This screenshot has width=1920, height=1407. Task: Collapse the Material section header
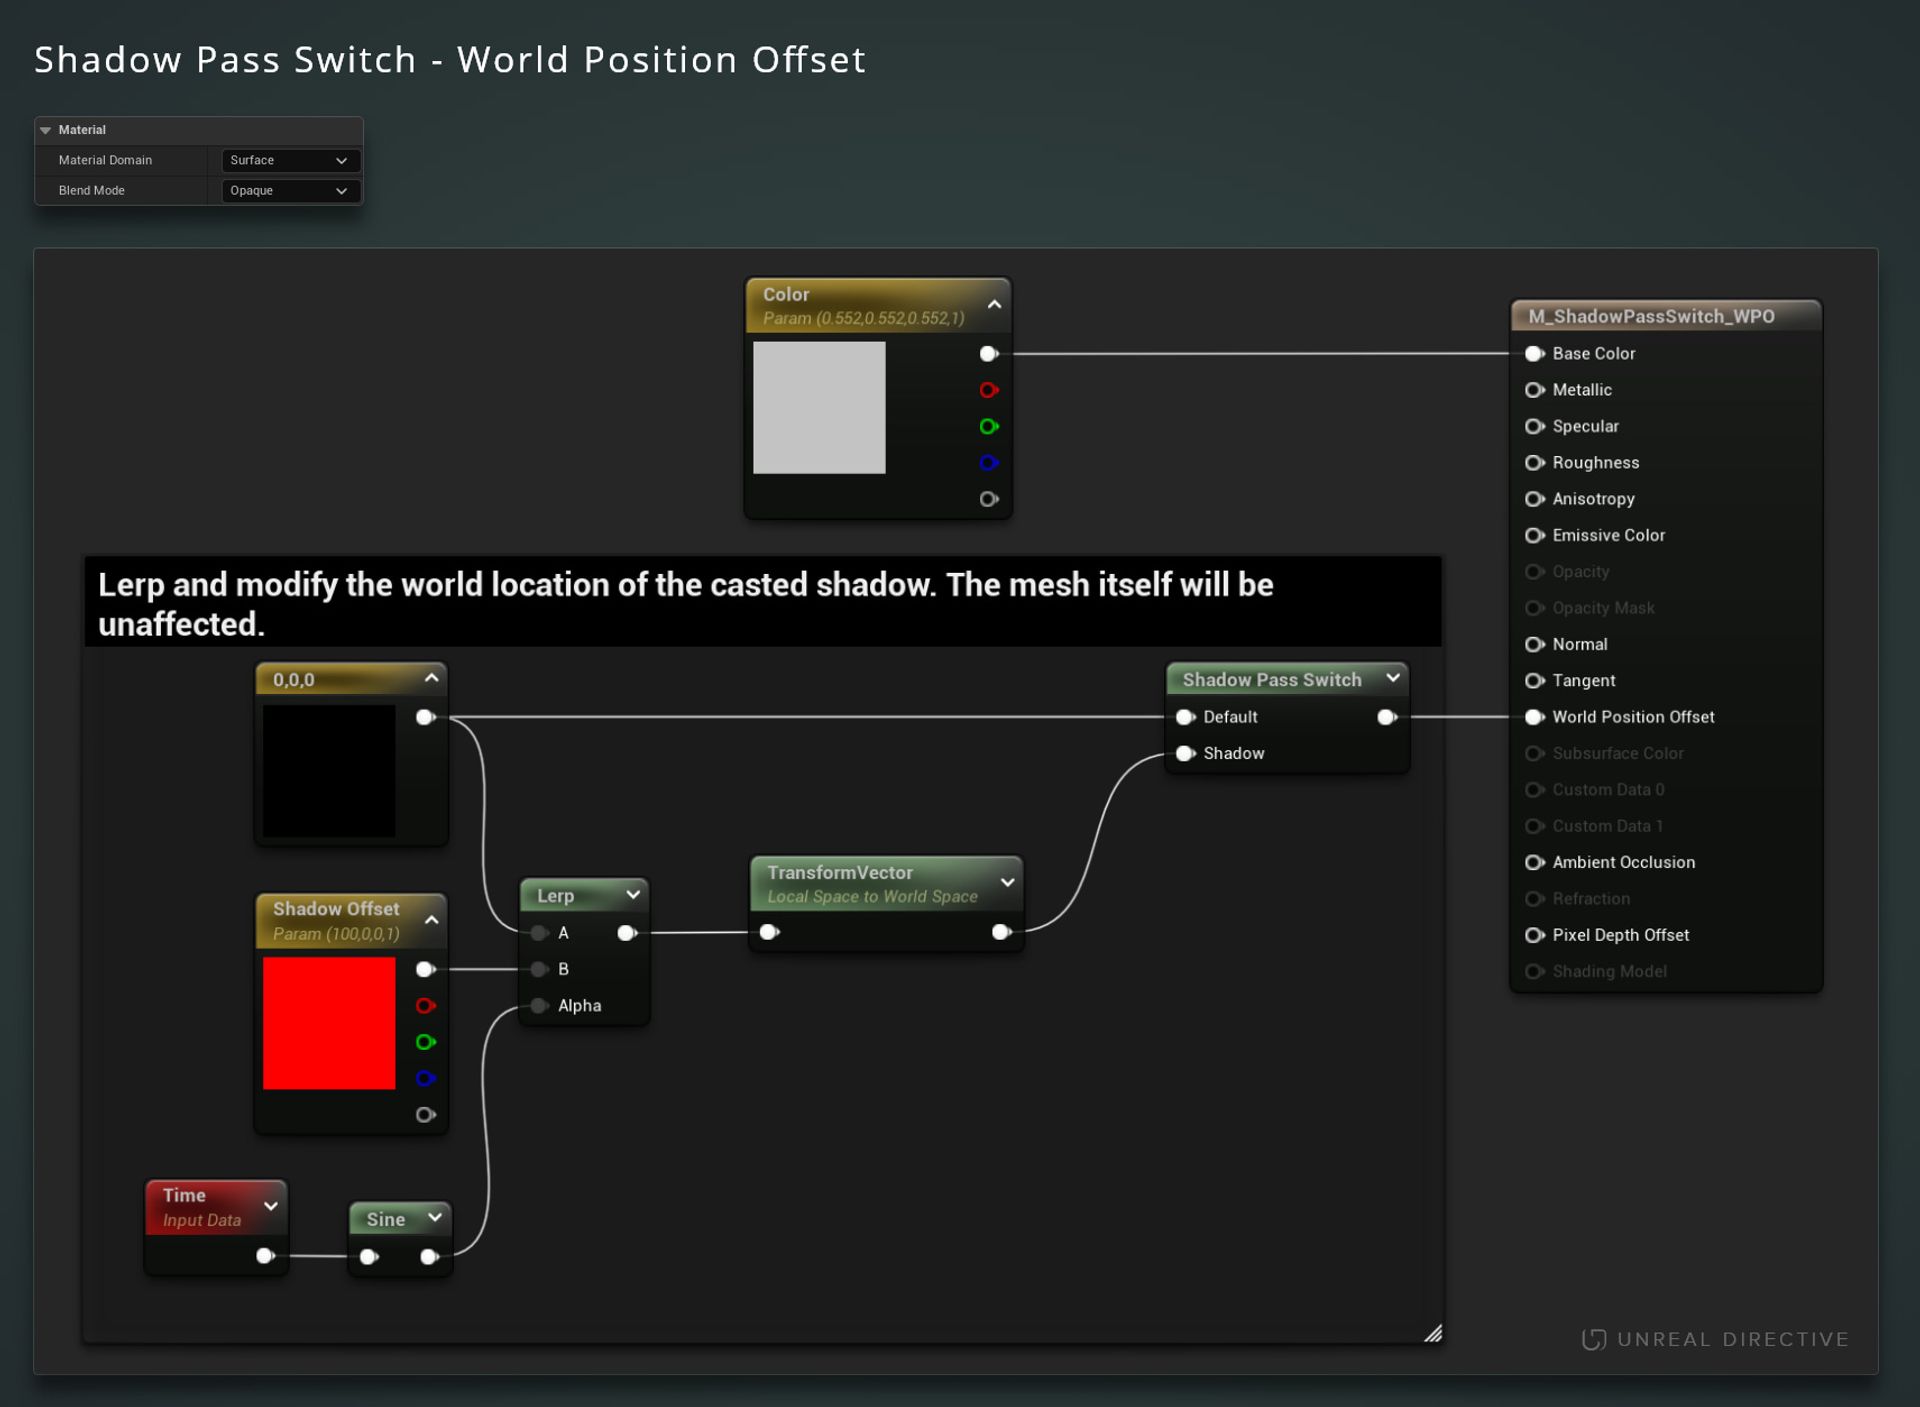pos(45,129)
